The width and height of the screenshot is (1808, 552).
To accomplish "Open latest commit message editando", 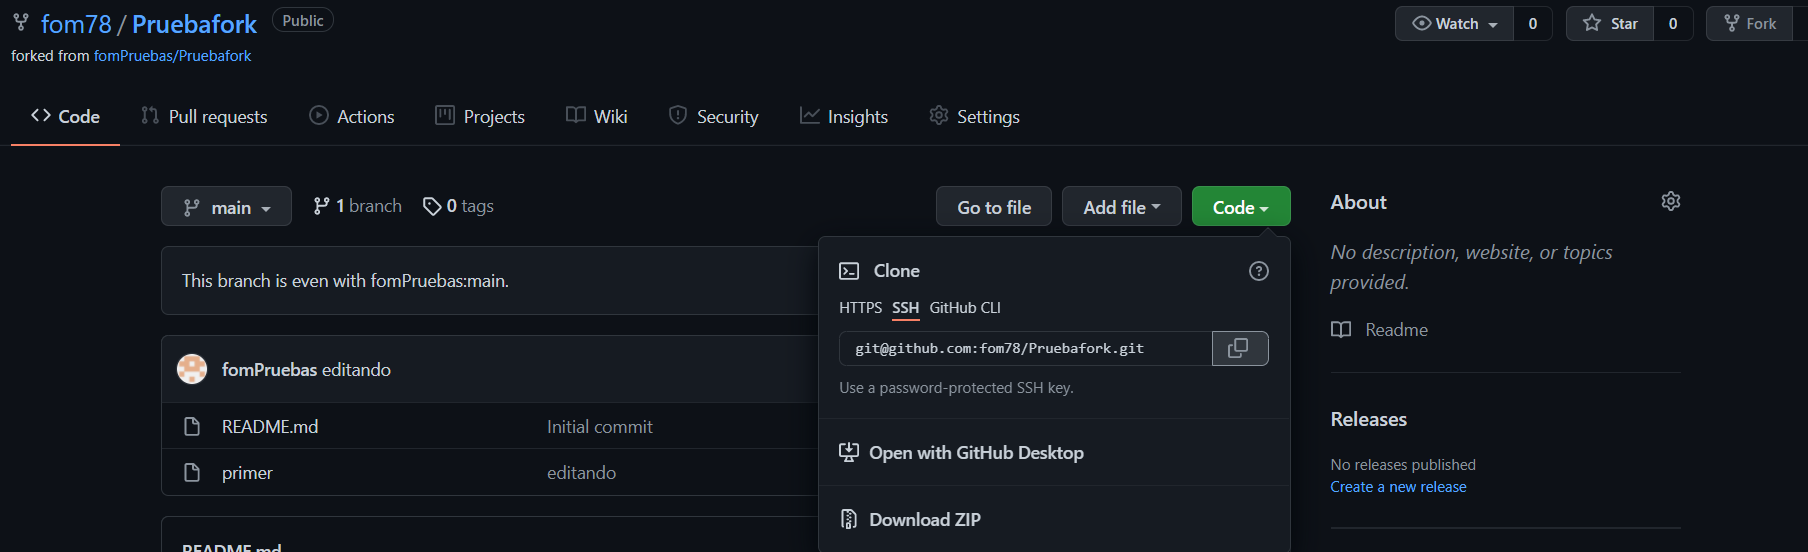I will coord(356,370).
